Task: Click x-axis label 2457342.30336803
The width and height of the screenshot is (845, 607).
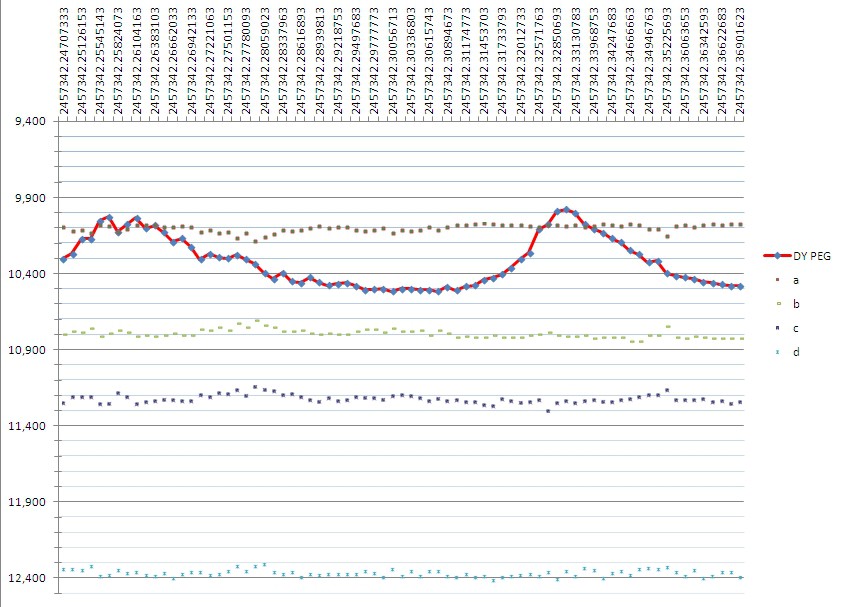Action: click(412, 61)
